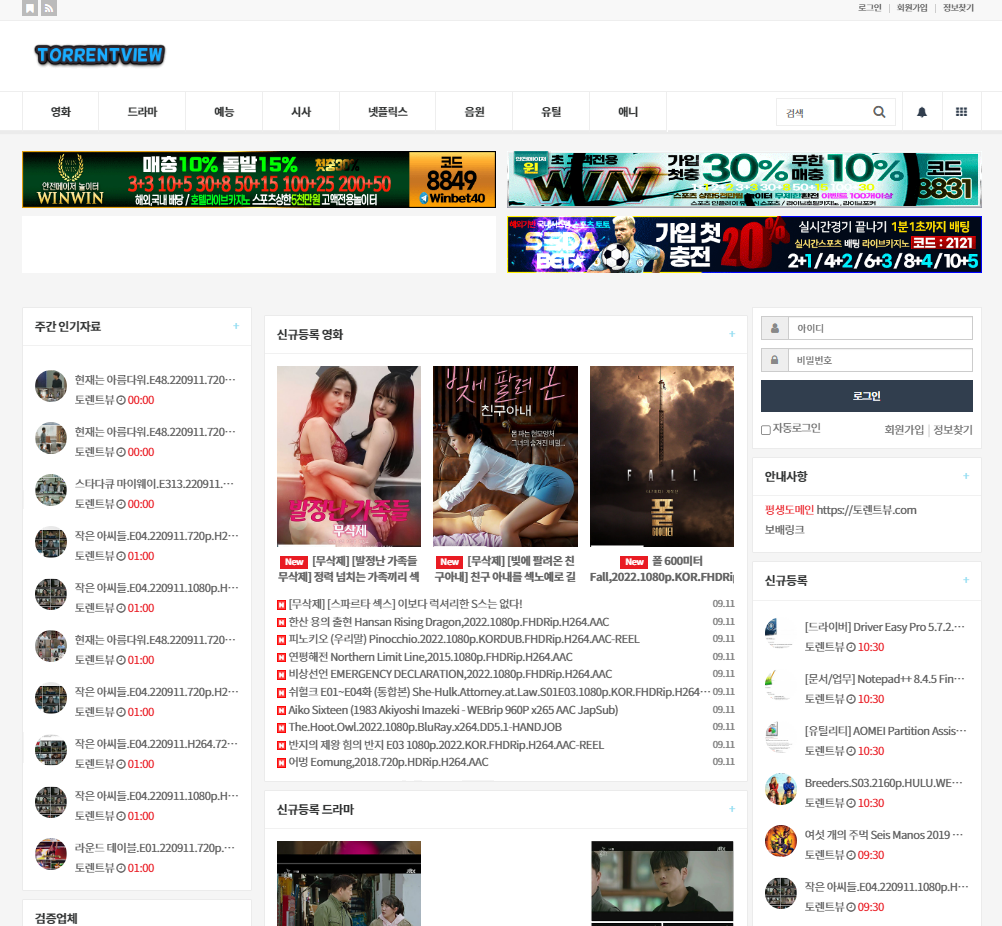Click 회원가입 link in top bar
The image size is (1002, 926).
[x=911, y=8]
